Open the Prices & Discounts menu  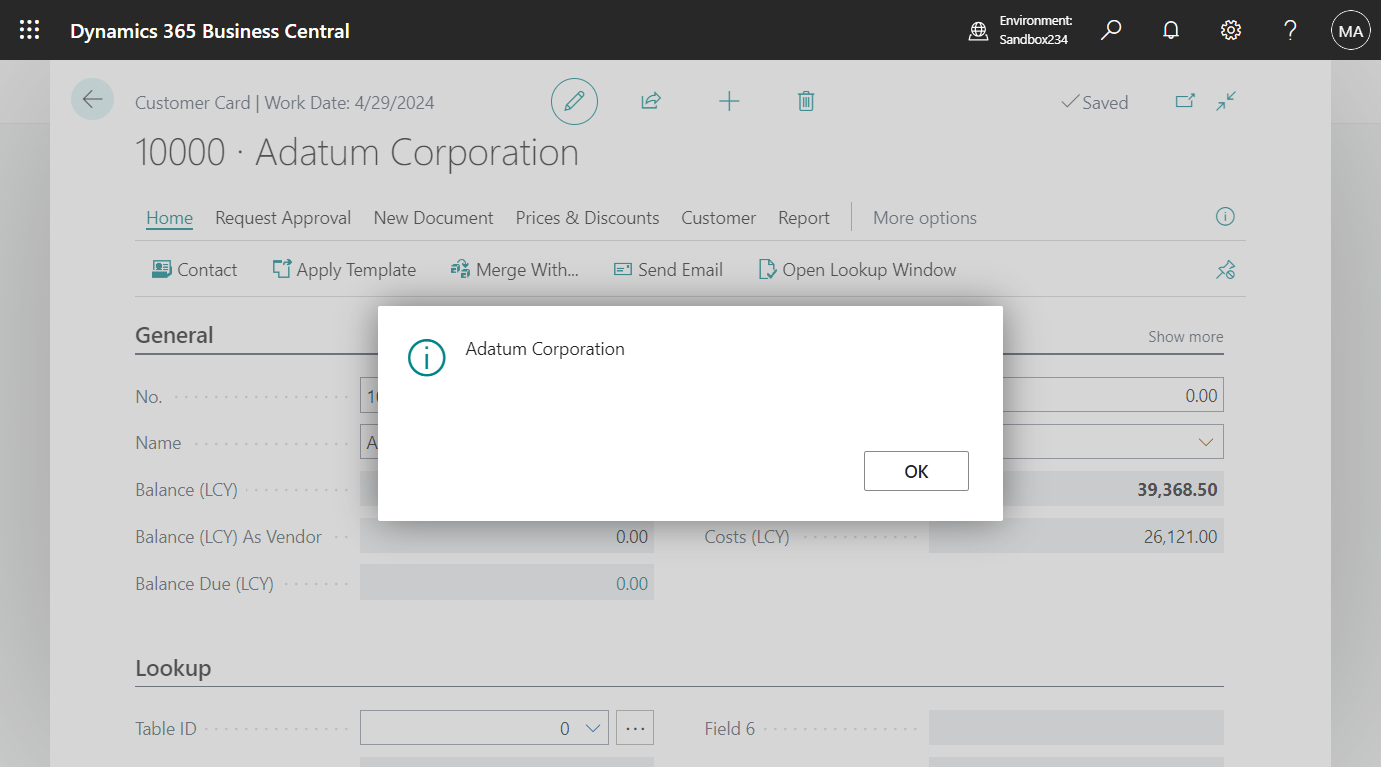(x=587, y=217)
